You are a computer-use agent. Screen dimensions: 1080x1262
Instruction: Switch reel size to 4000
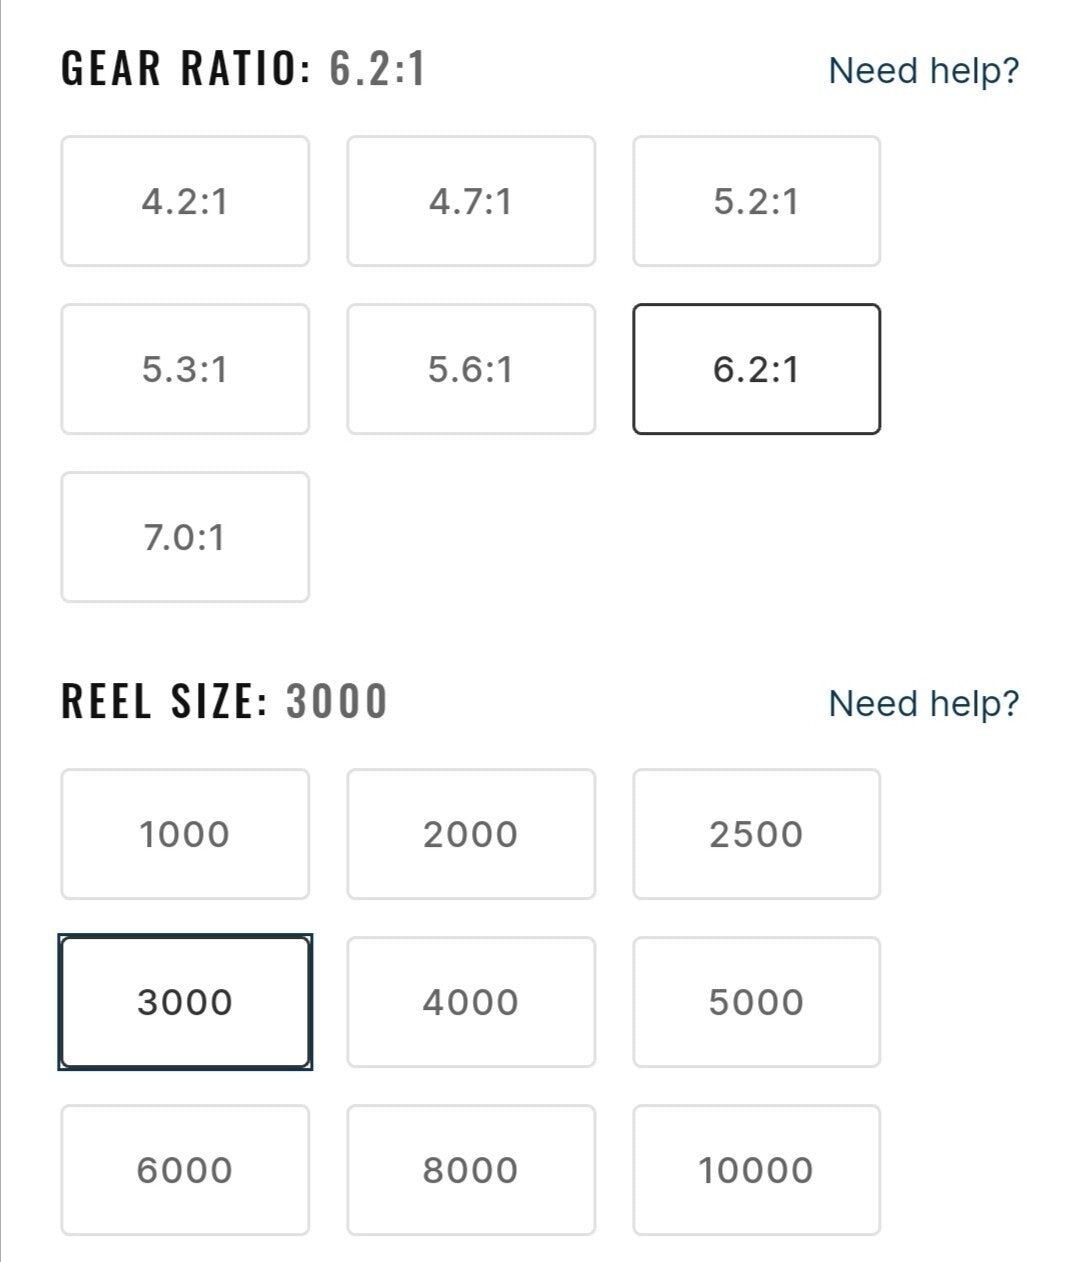(471, 1002)
